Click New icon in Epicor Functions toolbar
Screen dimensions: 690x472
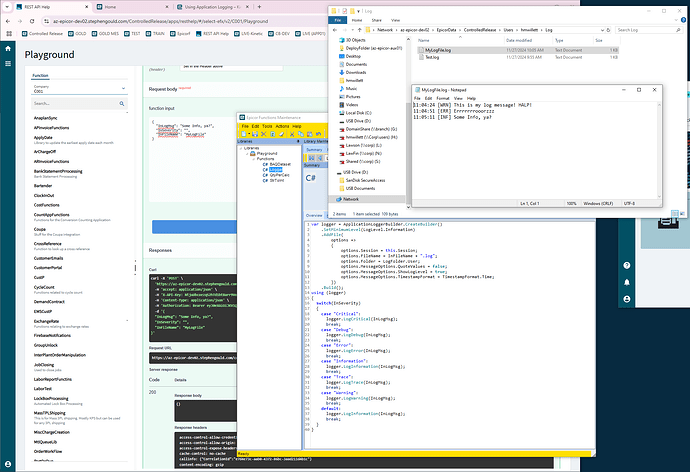[x=243, y=134]
